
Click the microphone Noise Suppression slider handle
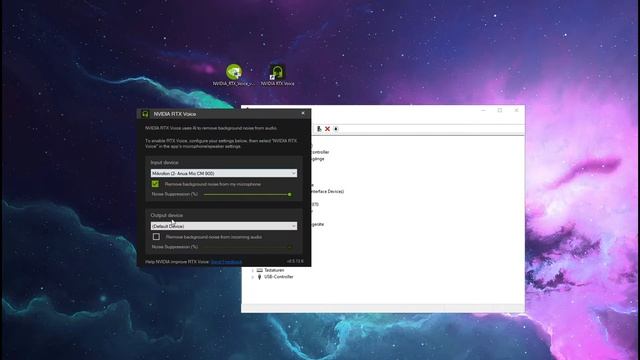pos(289,195)
